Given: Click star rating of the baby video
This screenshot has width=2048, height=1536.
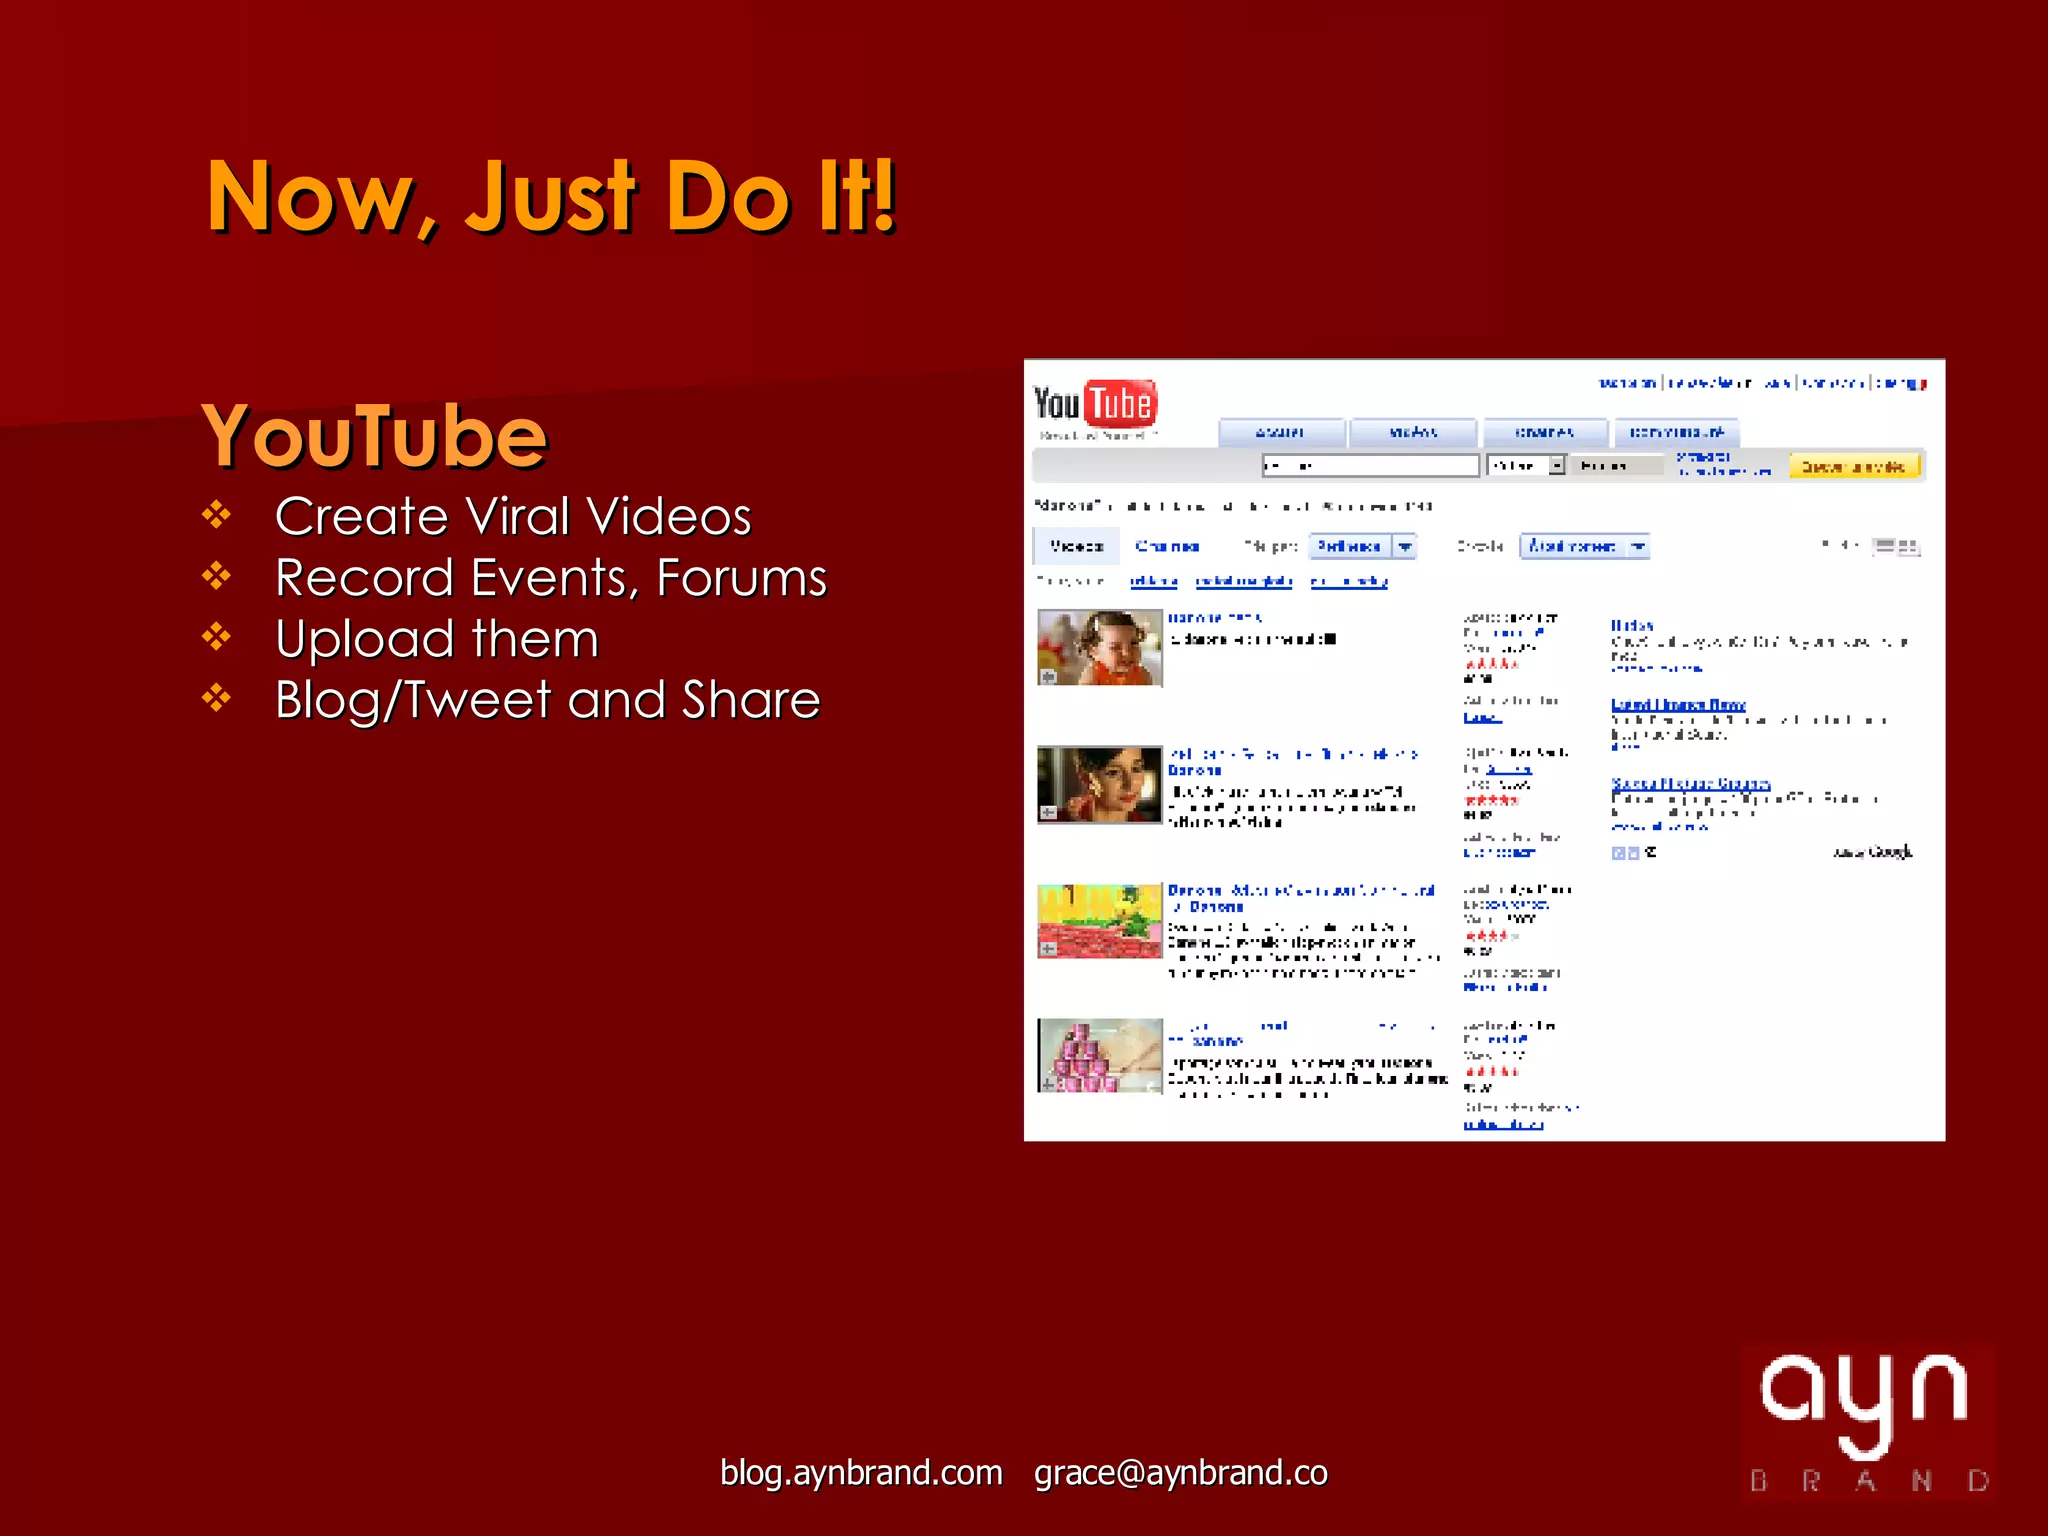Looking at the screenshot, I should point(1491,664).
